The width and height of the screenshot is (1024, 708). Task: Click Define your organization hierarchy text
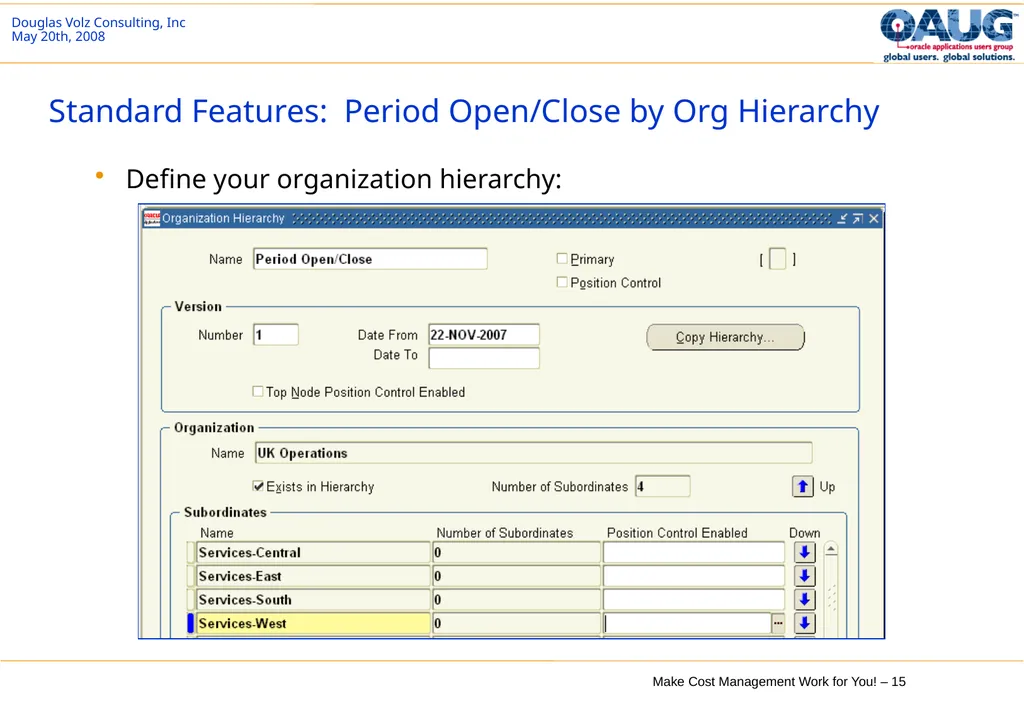[344, 179]
